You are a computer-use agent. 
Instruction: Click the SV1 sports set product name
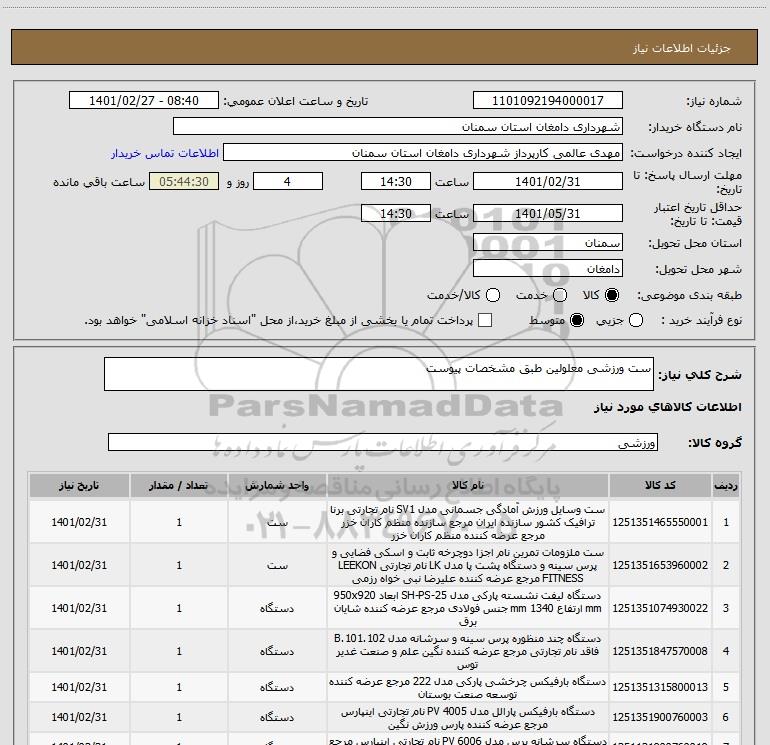coord(468,523)
